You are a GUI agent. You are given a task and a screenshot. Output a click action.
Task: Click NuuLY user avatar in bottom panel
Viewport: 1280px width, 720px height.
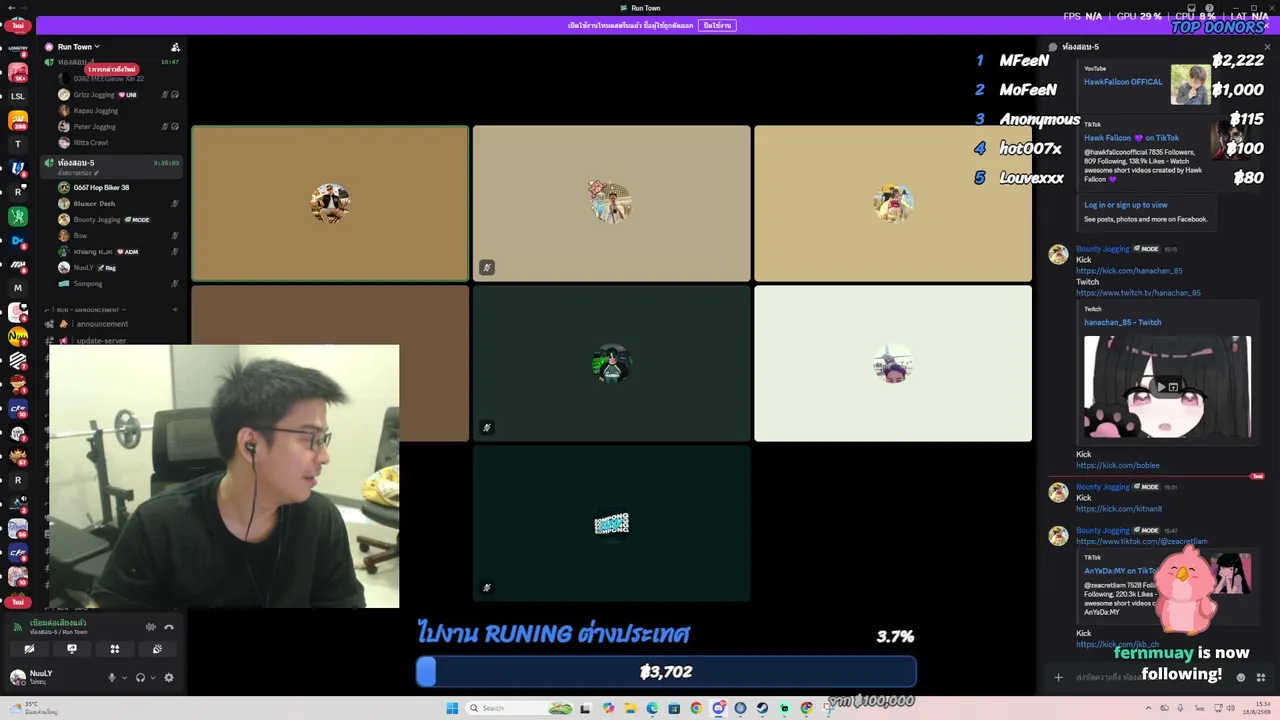(x=17, y=677)
